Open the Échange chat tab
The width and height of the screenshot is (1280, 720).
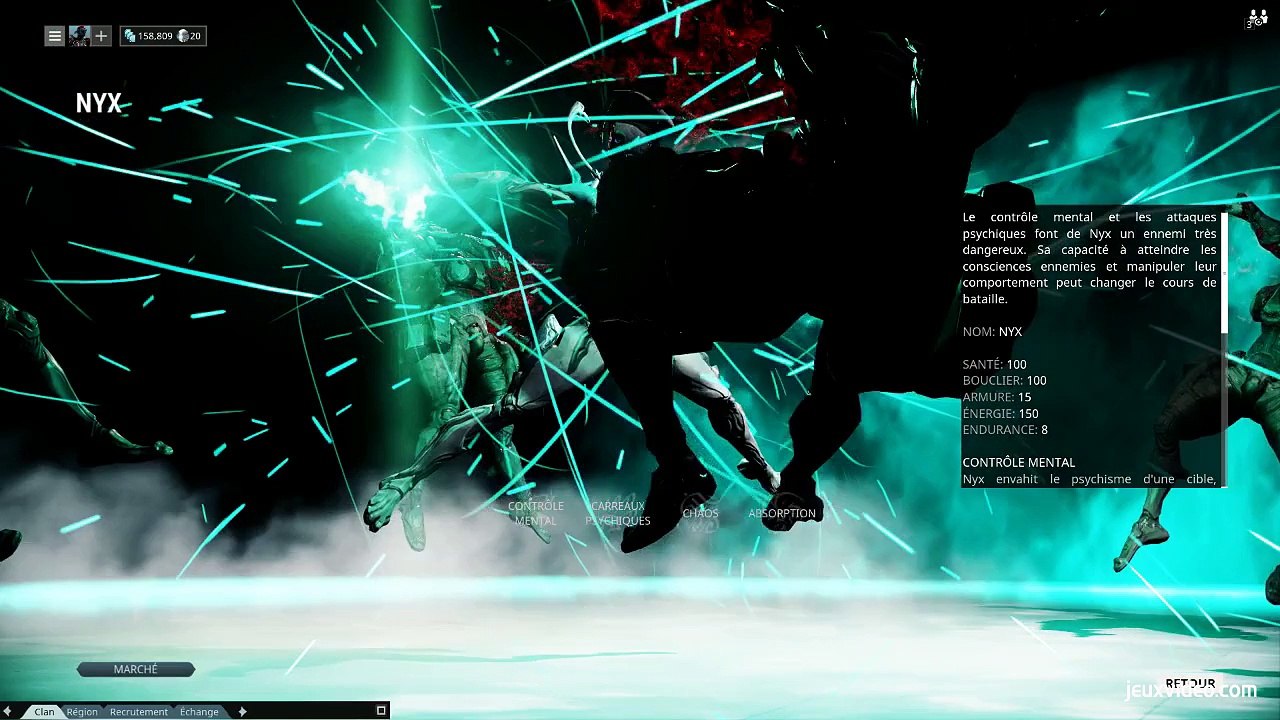[199, 712]
